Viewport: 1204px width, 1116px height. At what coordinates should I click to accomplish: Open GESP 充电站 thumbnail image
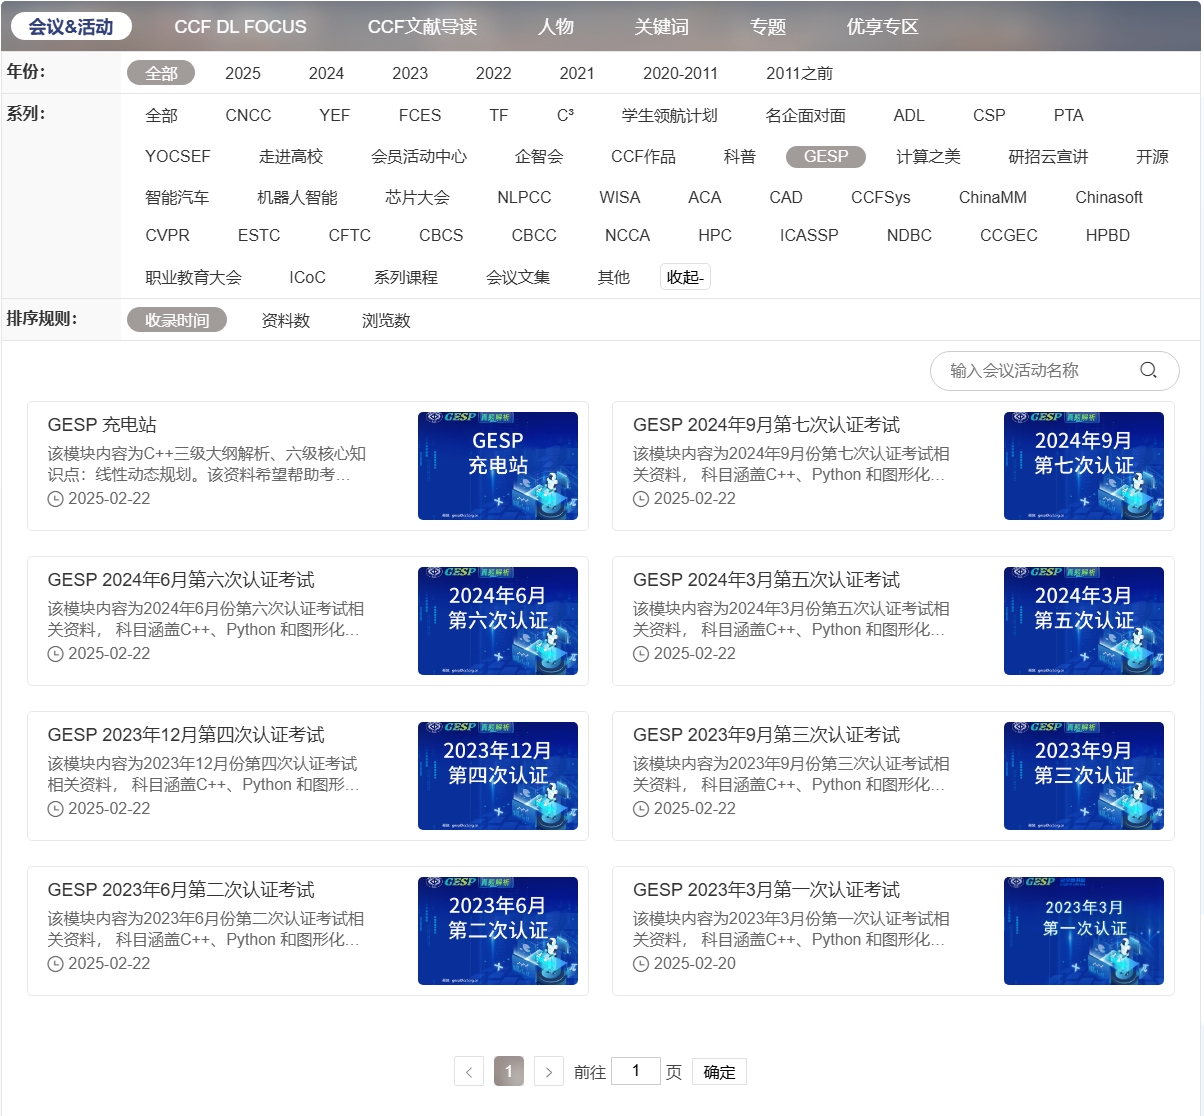coord(497,466)
